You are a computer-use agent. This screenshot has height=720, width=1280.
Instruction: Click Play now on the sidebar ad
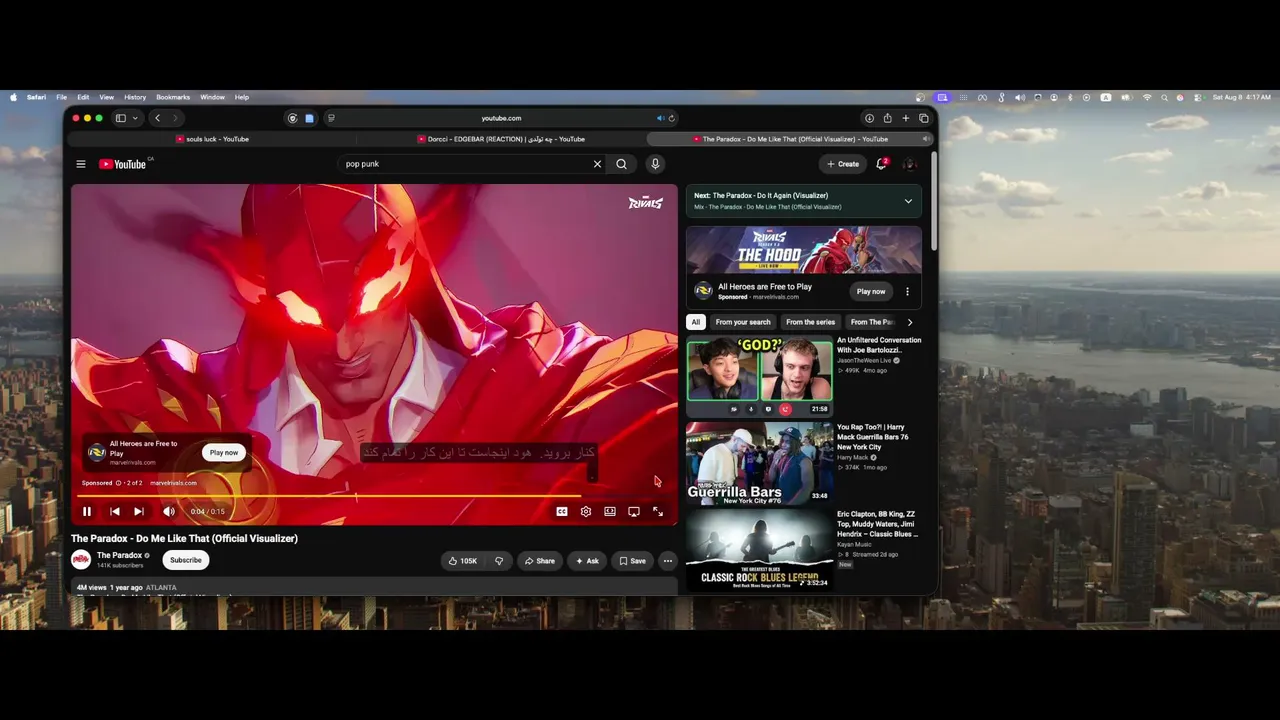click(x=871, y=291)
